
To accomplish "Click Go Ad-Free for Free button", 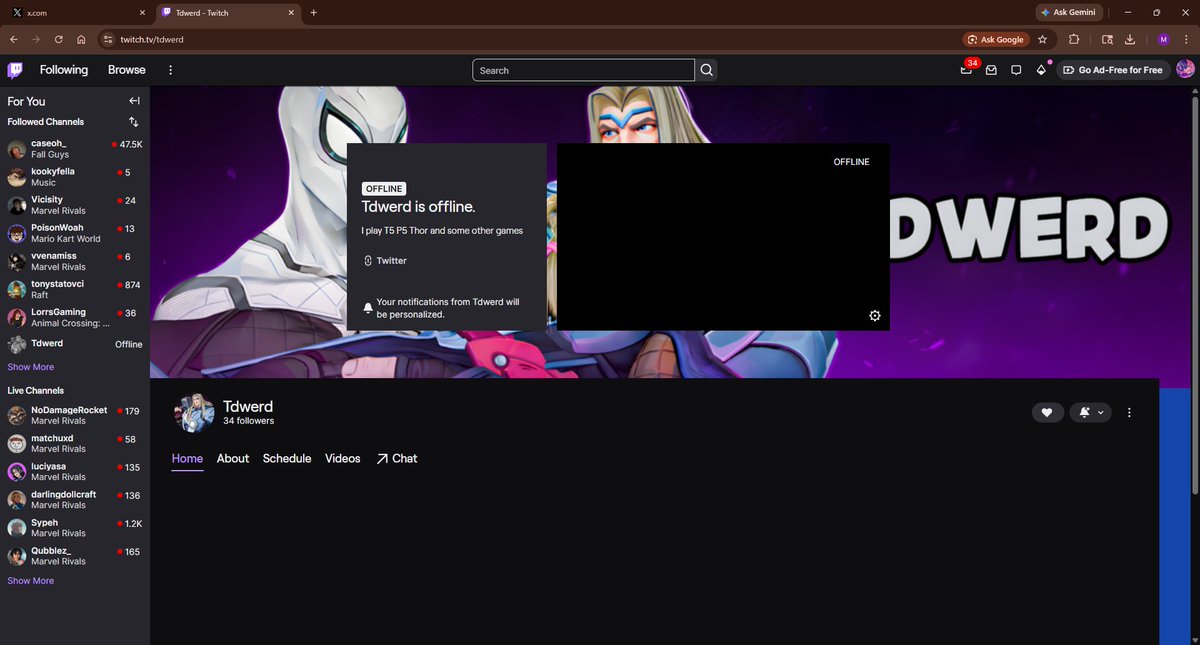I will coord(1112,70).
